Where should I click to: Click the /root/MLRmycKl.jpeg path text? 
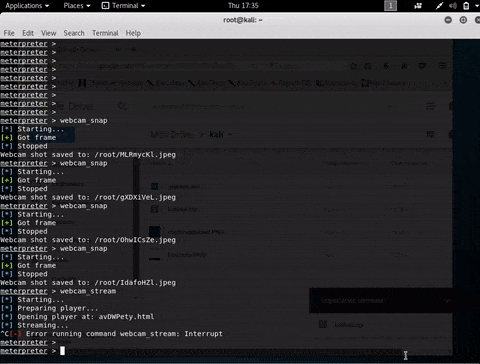[135, 155]
